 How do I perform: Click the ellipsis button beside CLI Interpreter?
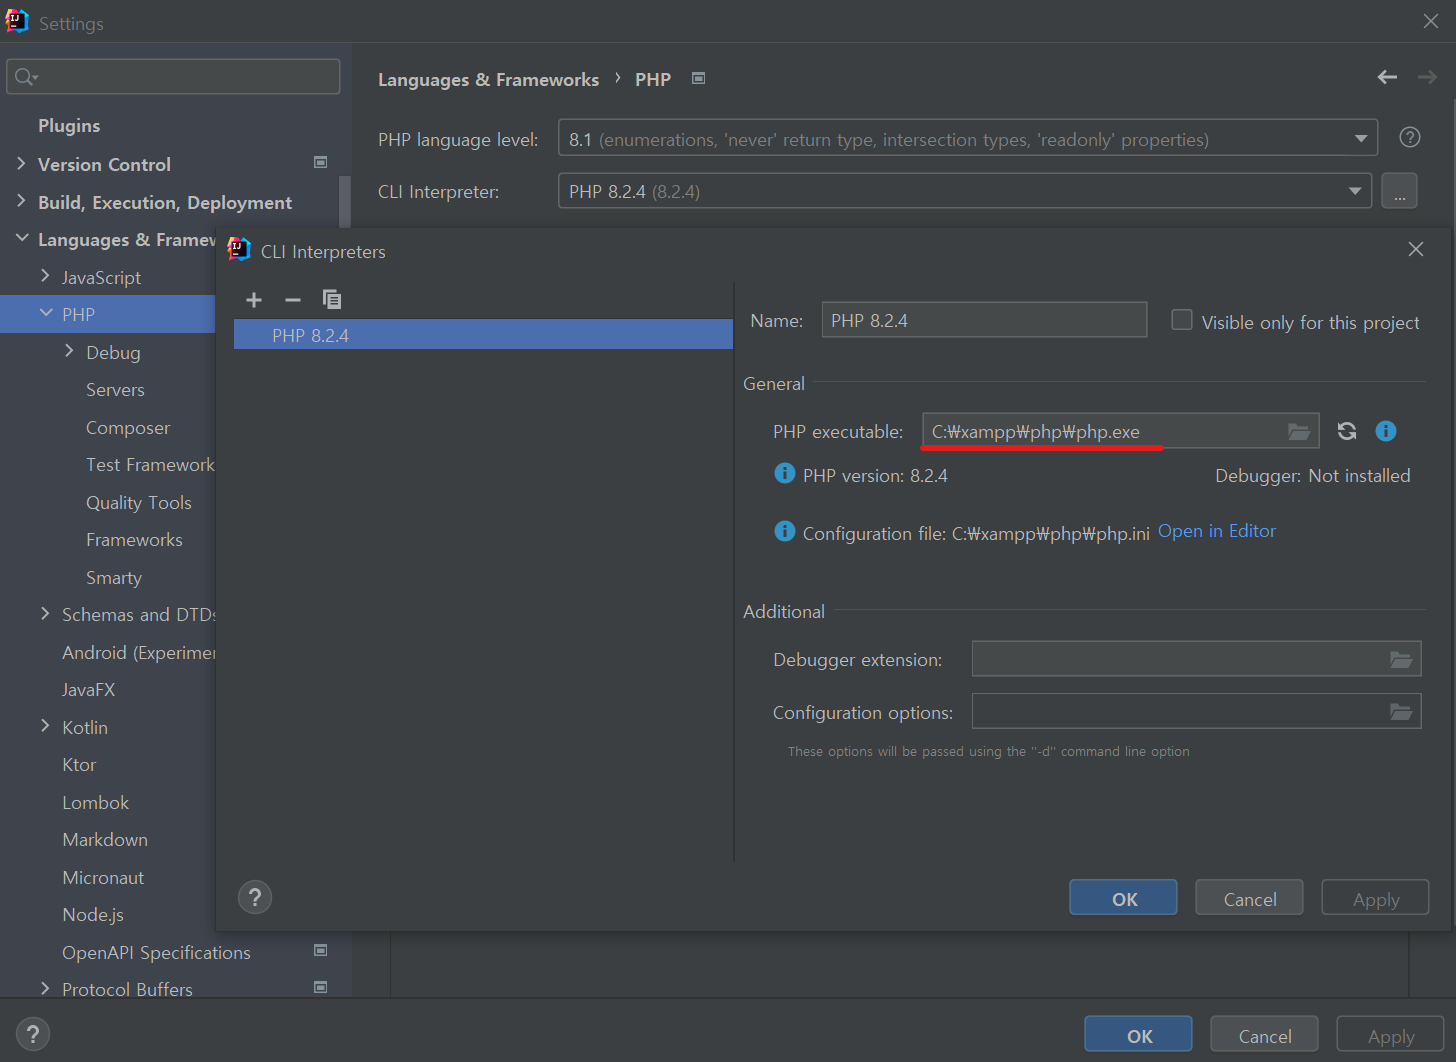1399,190
